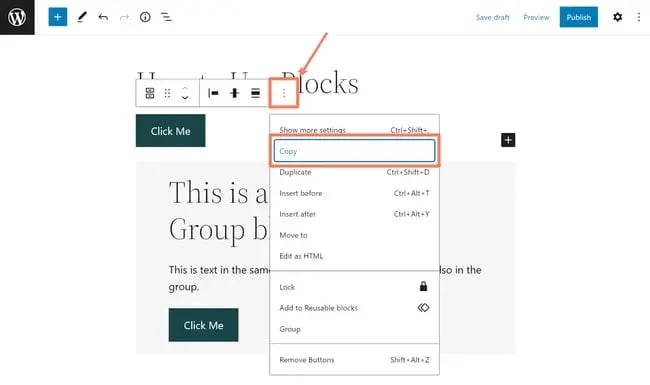Click the Click Me button inside group
The width and height of the screenshot is (650, 385).
click(203, 325)
